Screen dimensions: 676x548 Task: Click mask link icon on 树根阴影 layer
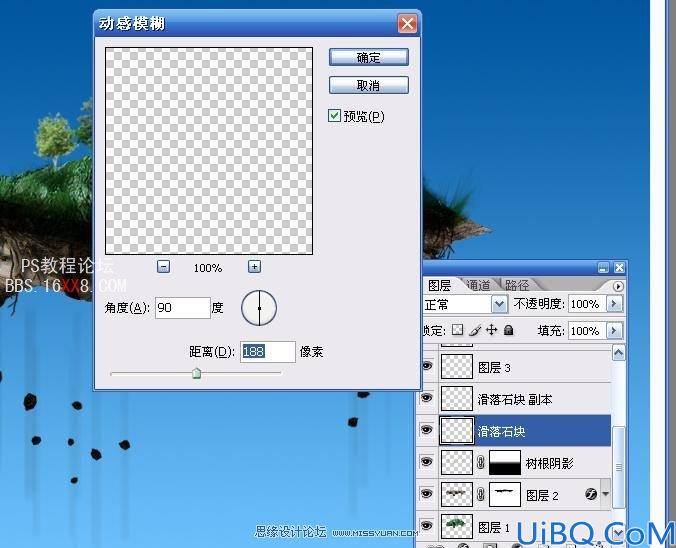pos(481,462)
